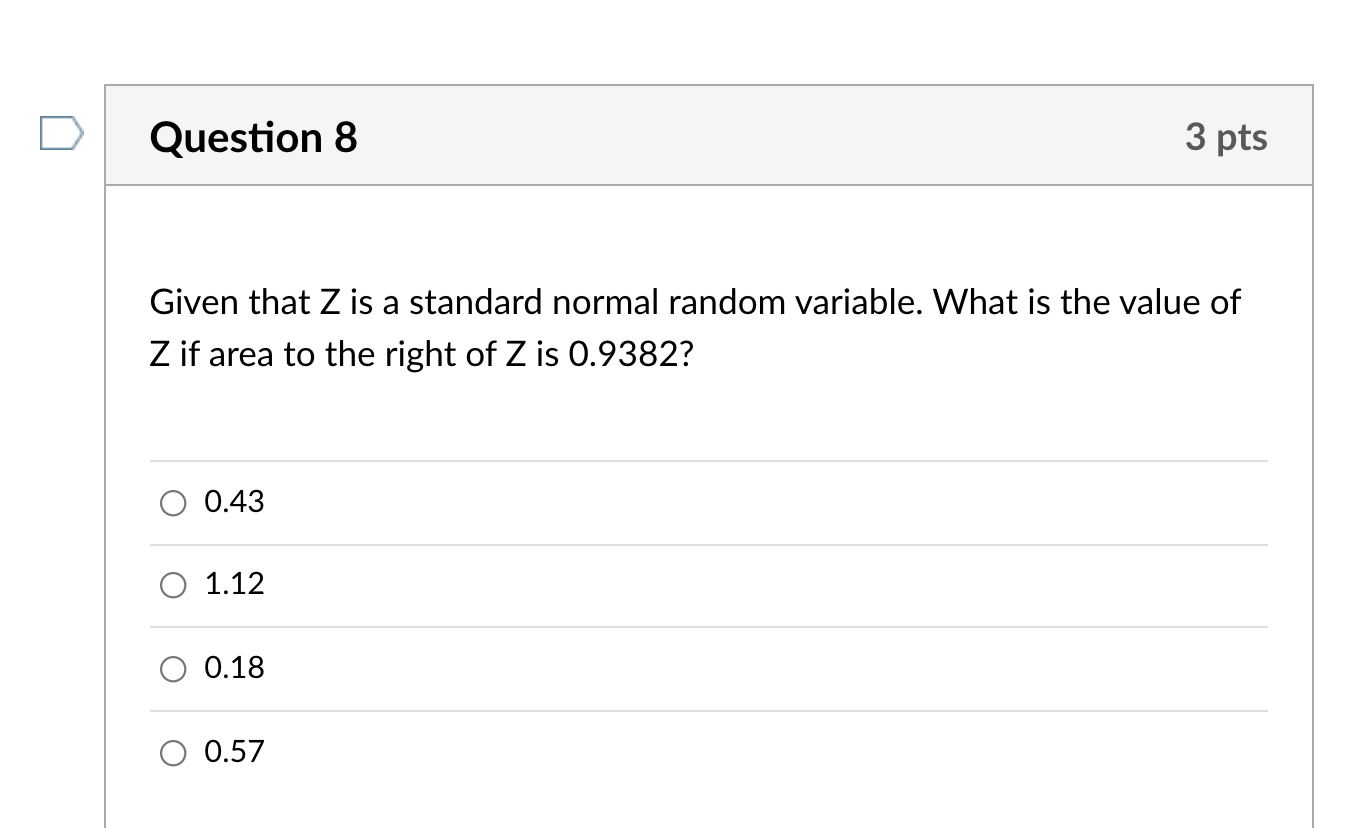Screen dimensions: 1354x828
Task: Select the 0.18 answer radio button
Action: [172, 669]
